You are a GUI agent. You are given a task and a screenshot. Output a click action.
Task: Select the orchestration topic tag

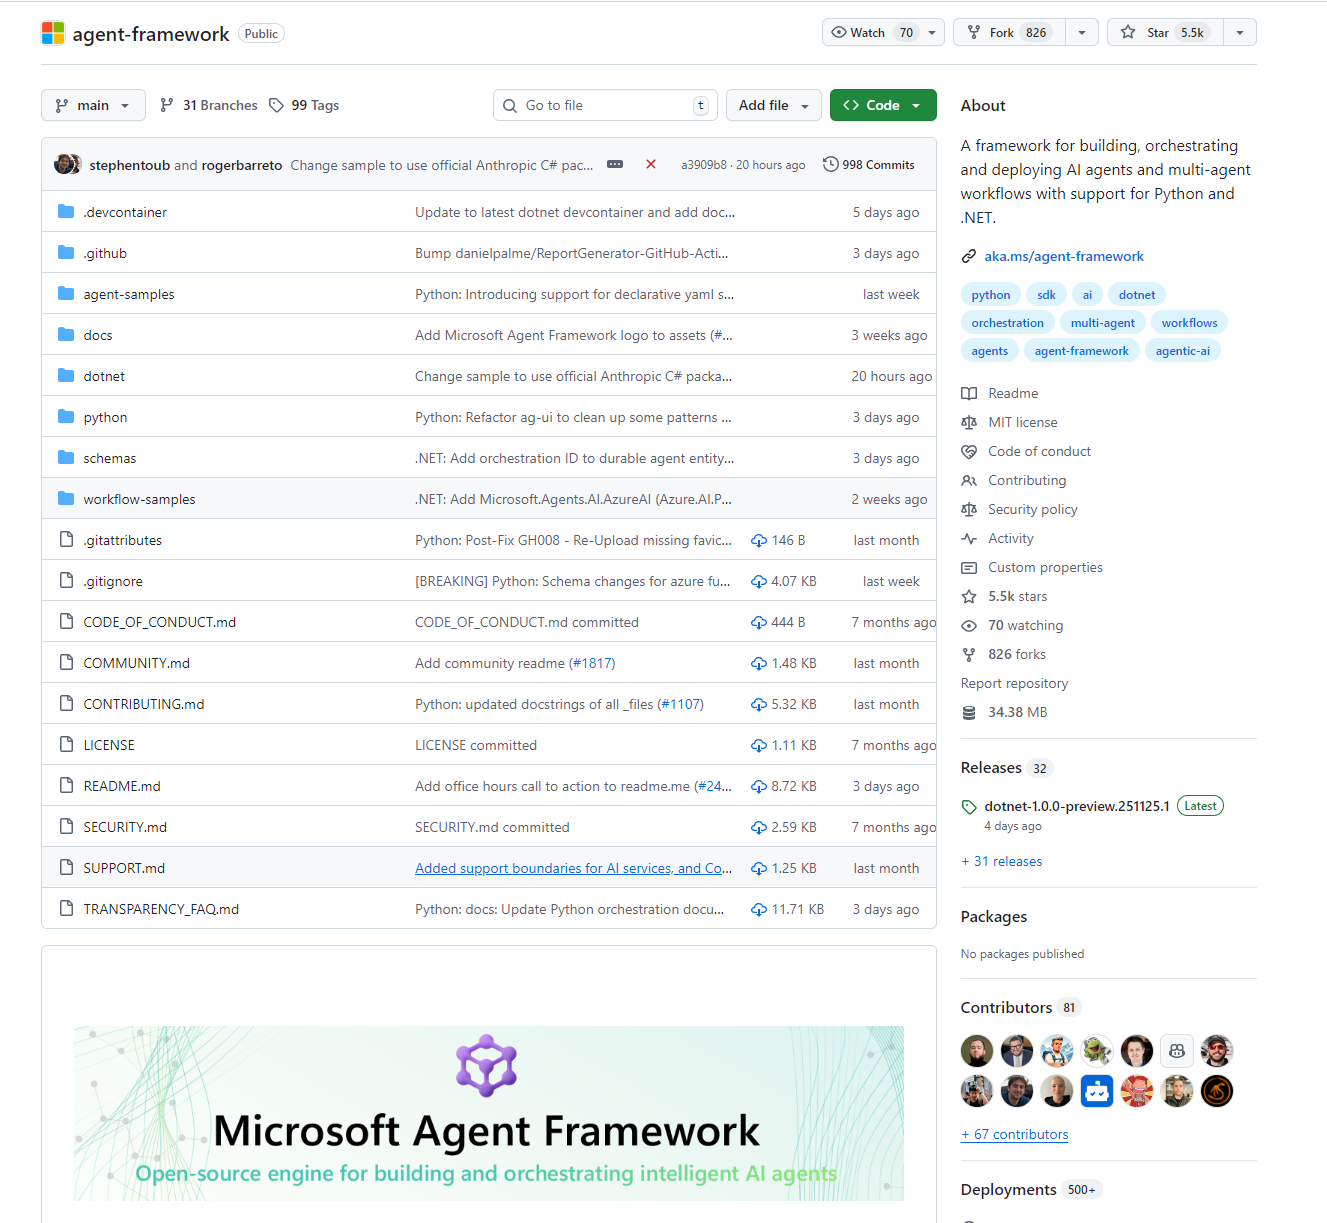[x=1007, y=323]
